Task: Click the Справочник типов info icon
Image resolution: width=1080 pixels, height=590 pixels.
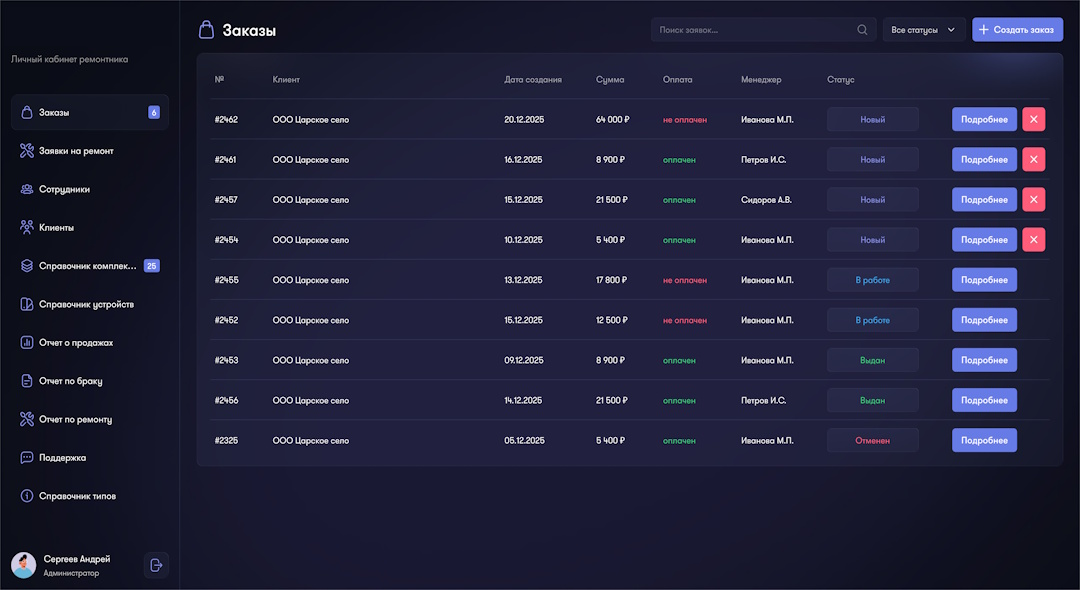Action: pyautogui.click(x=27, y=496)
